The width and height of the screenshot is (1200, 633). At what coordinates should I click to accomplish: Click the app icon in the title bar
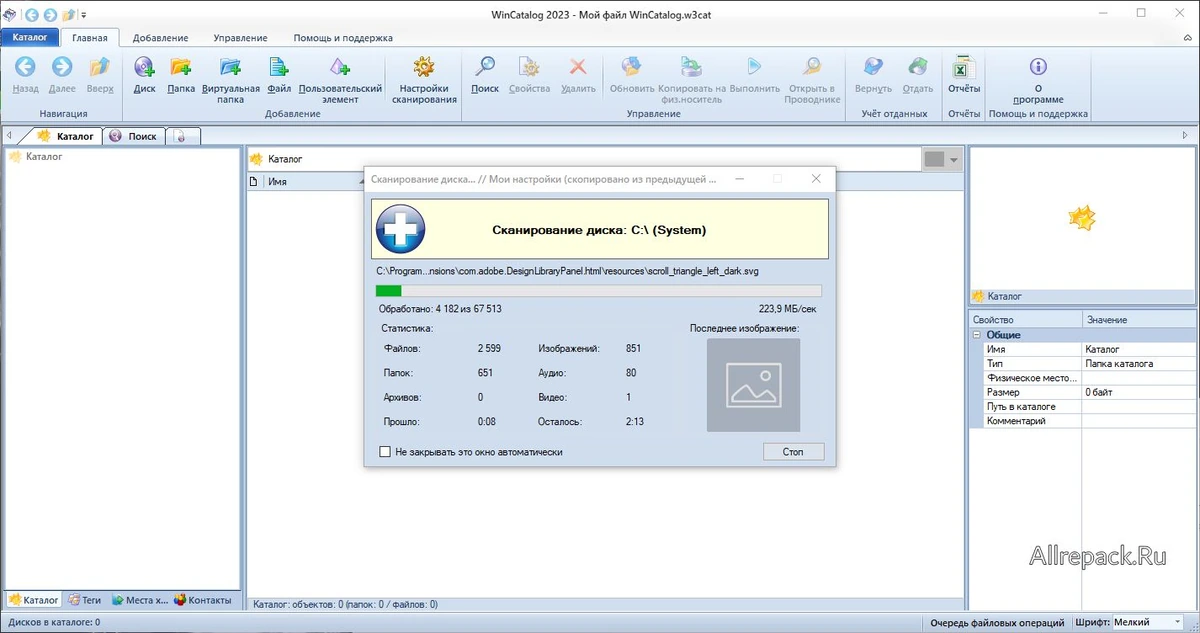(x=10, y=14)
